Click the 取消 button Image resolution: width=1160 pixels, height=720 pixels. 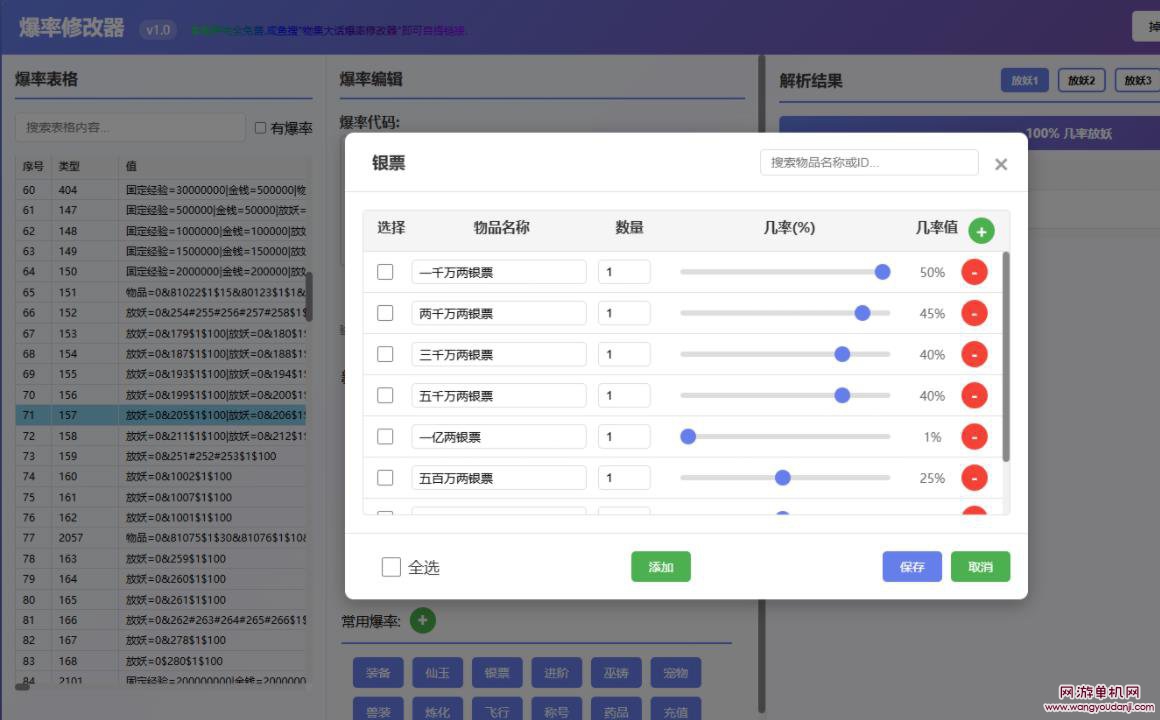pos(980,567)
